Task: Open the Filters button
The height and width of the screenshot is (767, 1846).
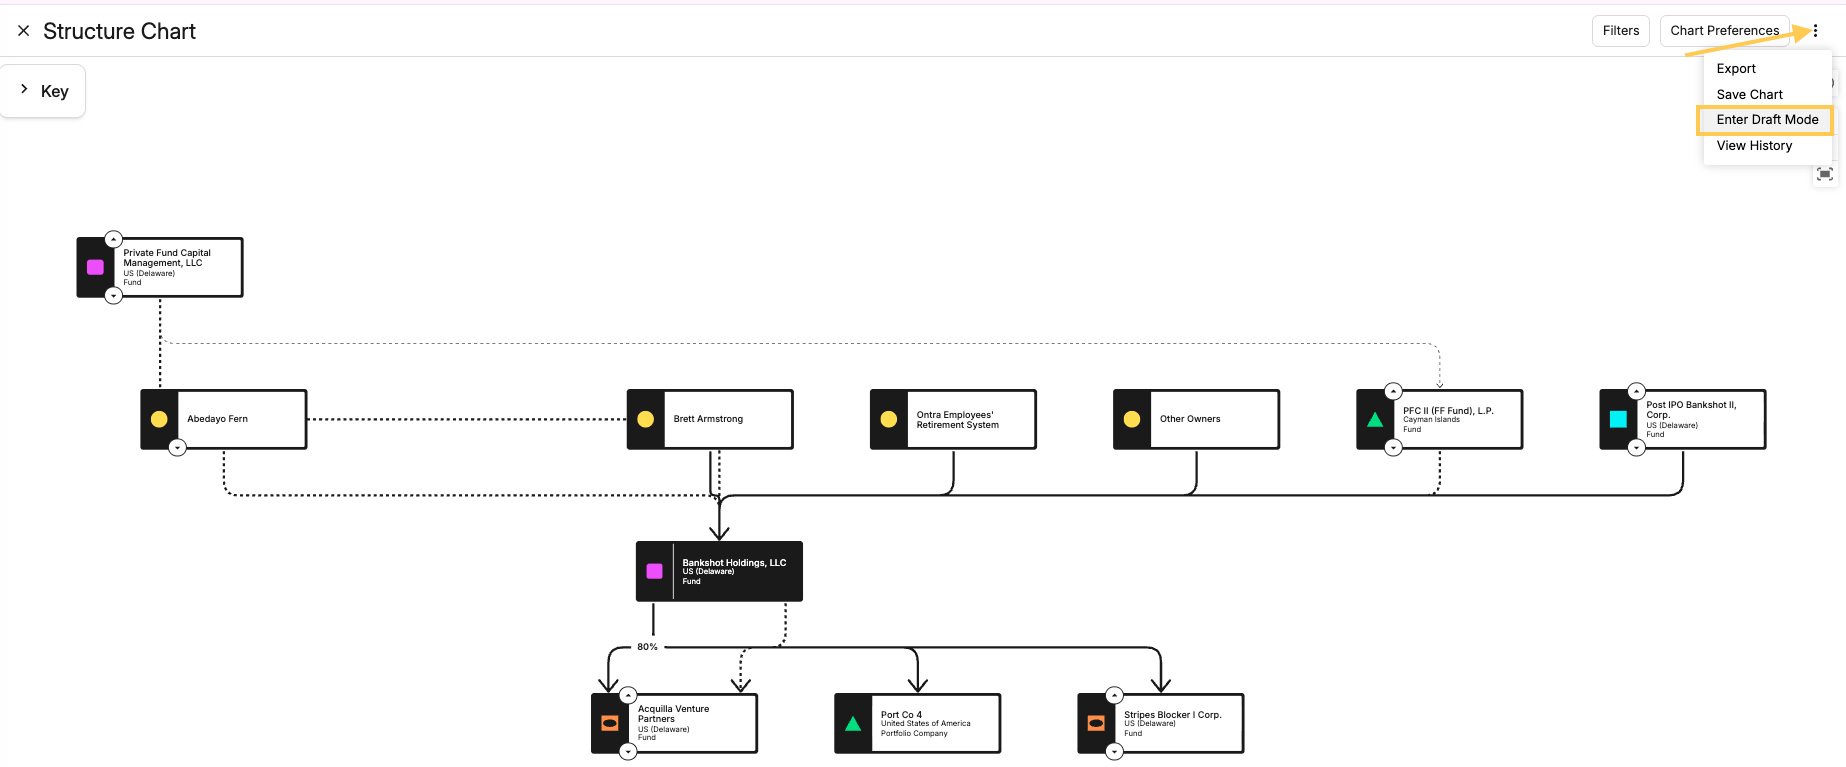Action: pyautogui.click(x=1621, y=31)
